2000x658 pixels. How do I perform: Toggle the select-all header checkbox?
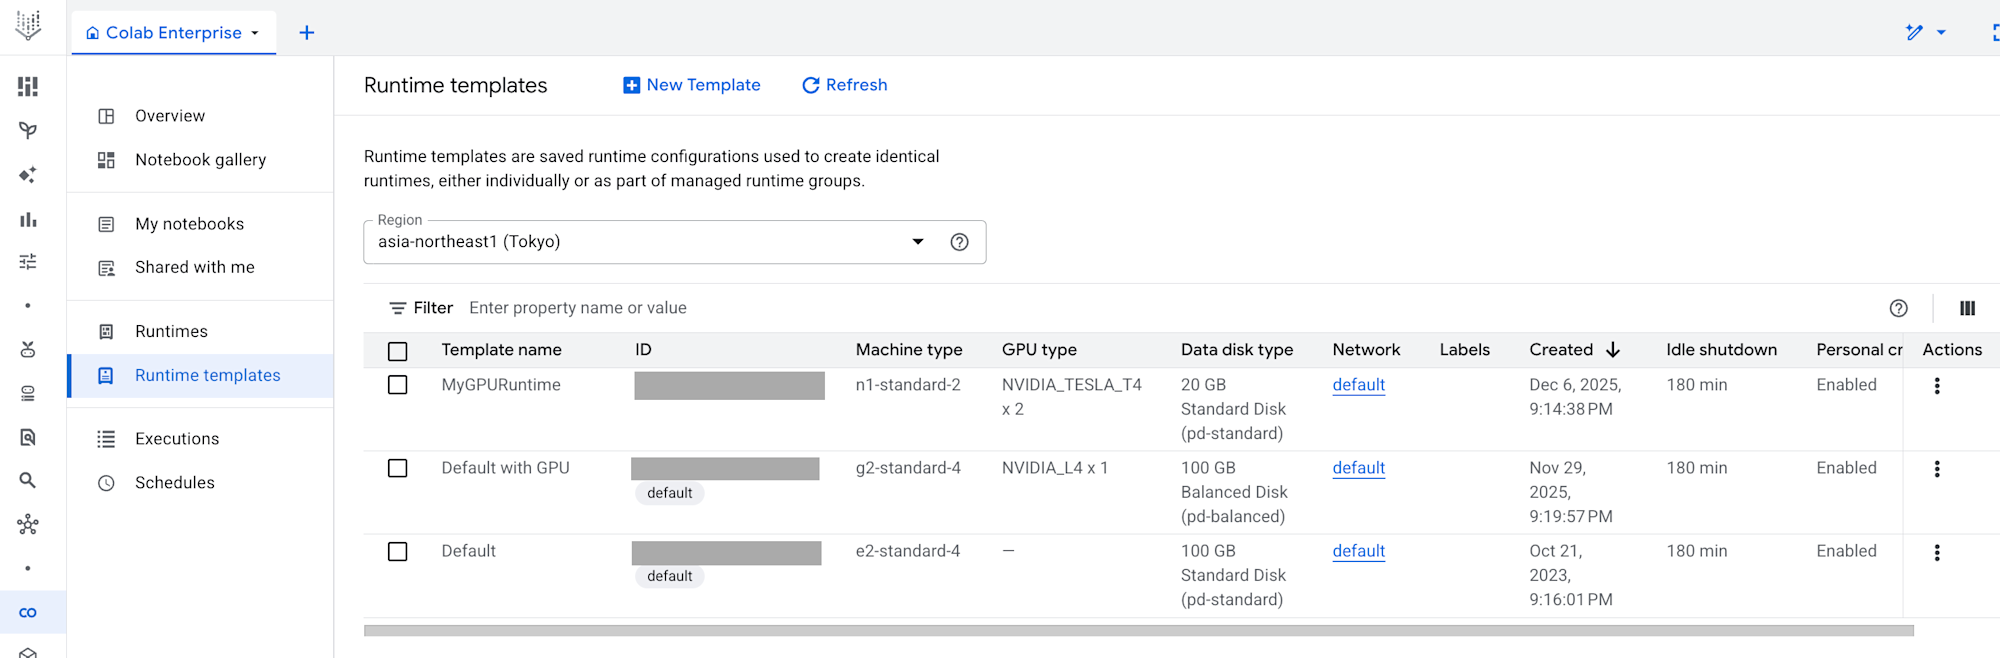(398, 351)
